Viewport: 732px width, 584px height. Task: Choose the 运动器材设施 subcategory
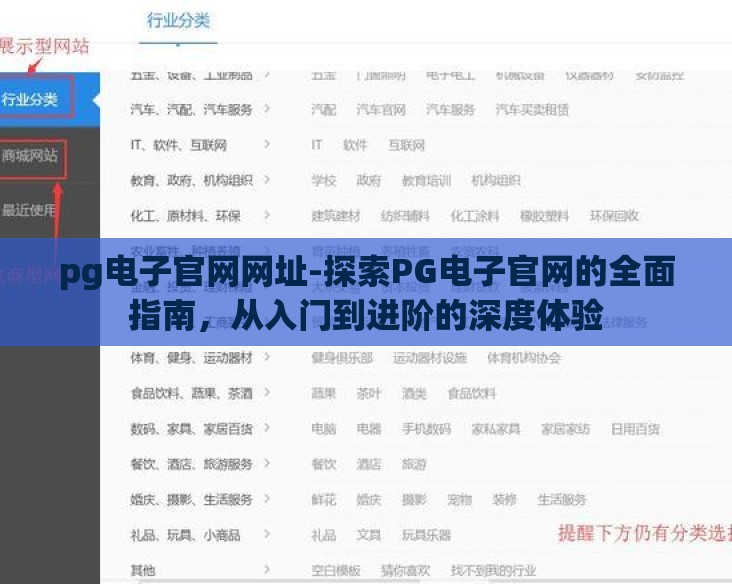point(429,358)
